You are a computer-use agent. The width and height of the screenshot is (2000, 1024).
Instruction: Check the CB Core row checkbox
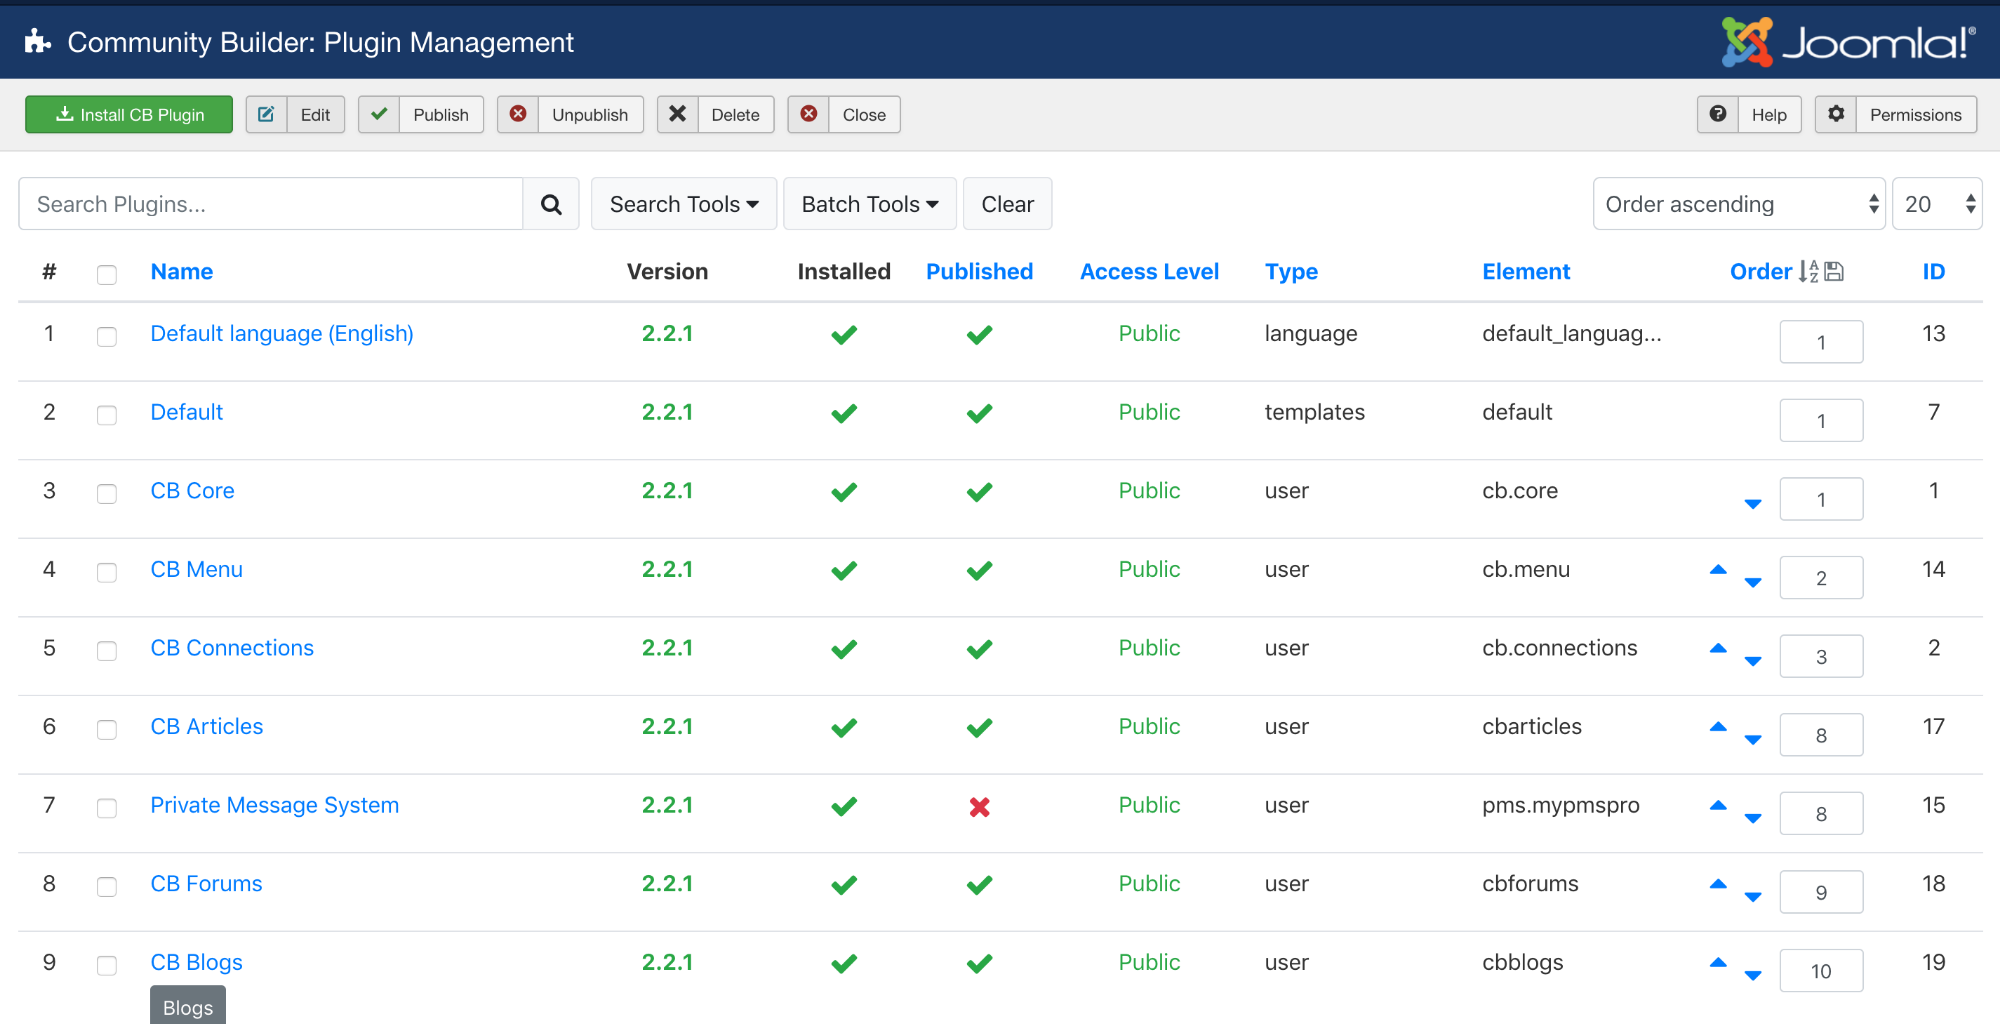click(x=107, y=493)
